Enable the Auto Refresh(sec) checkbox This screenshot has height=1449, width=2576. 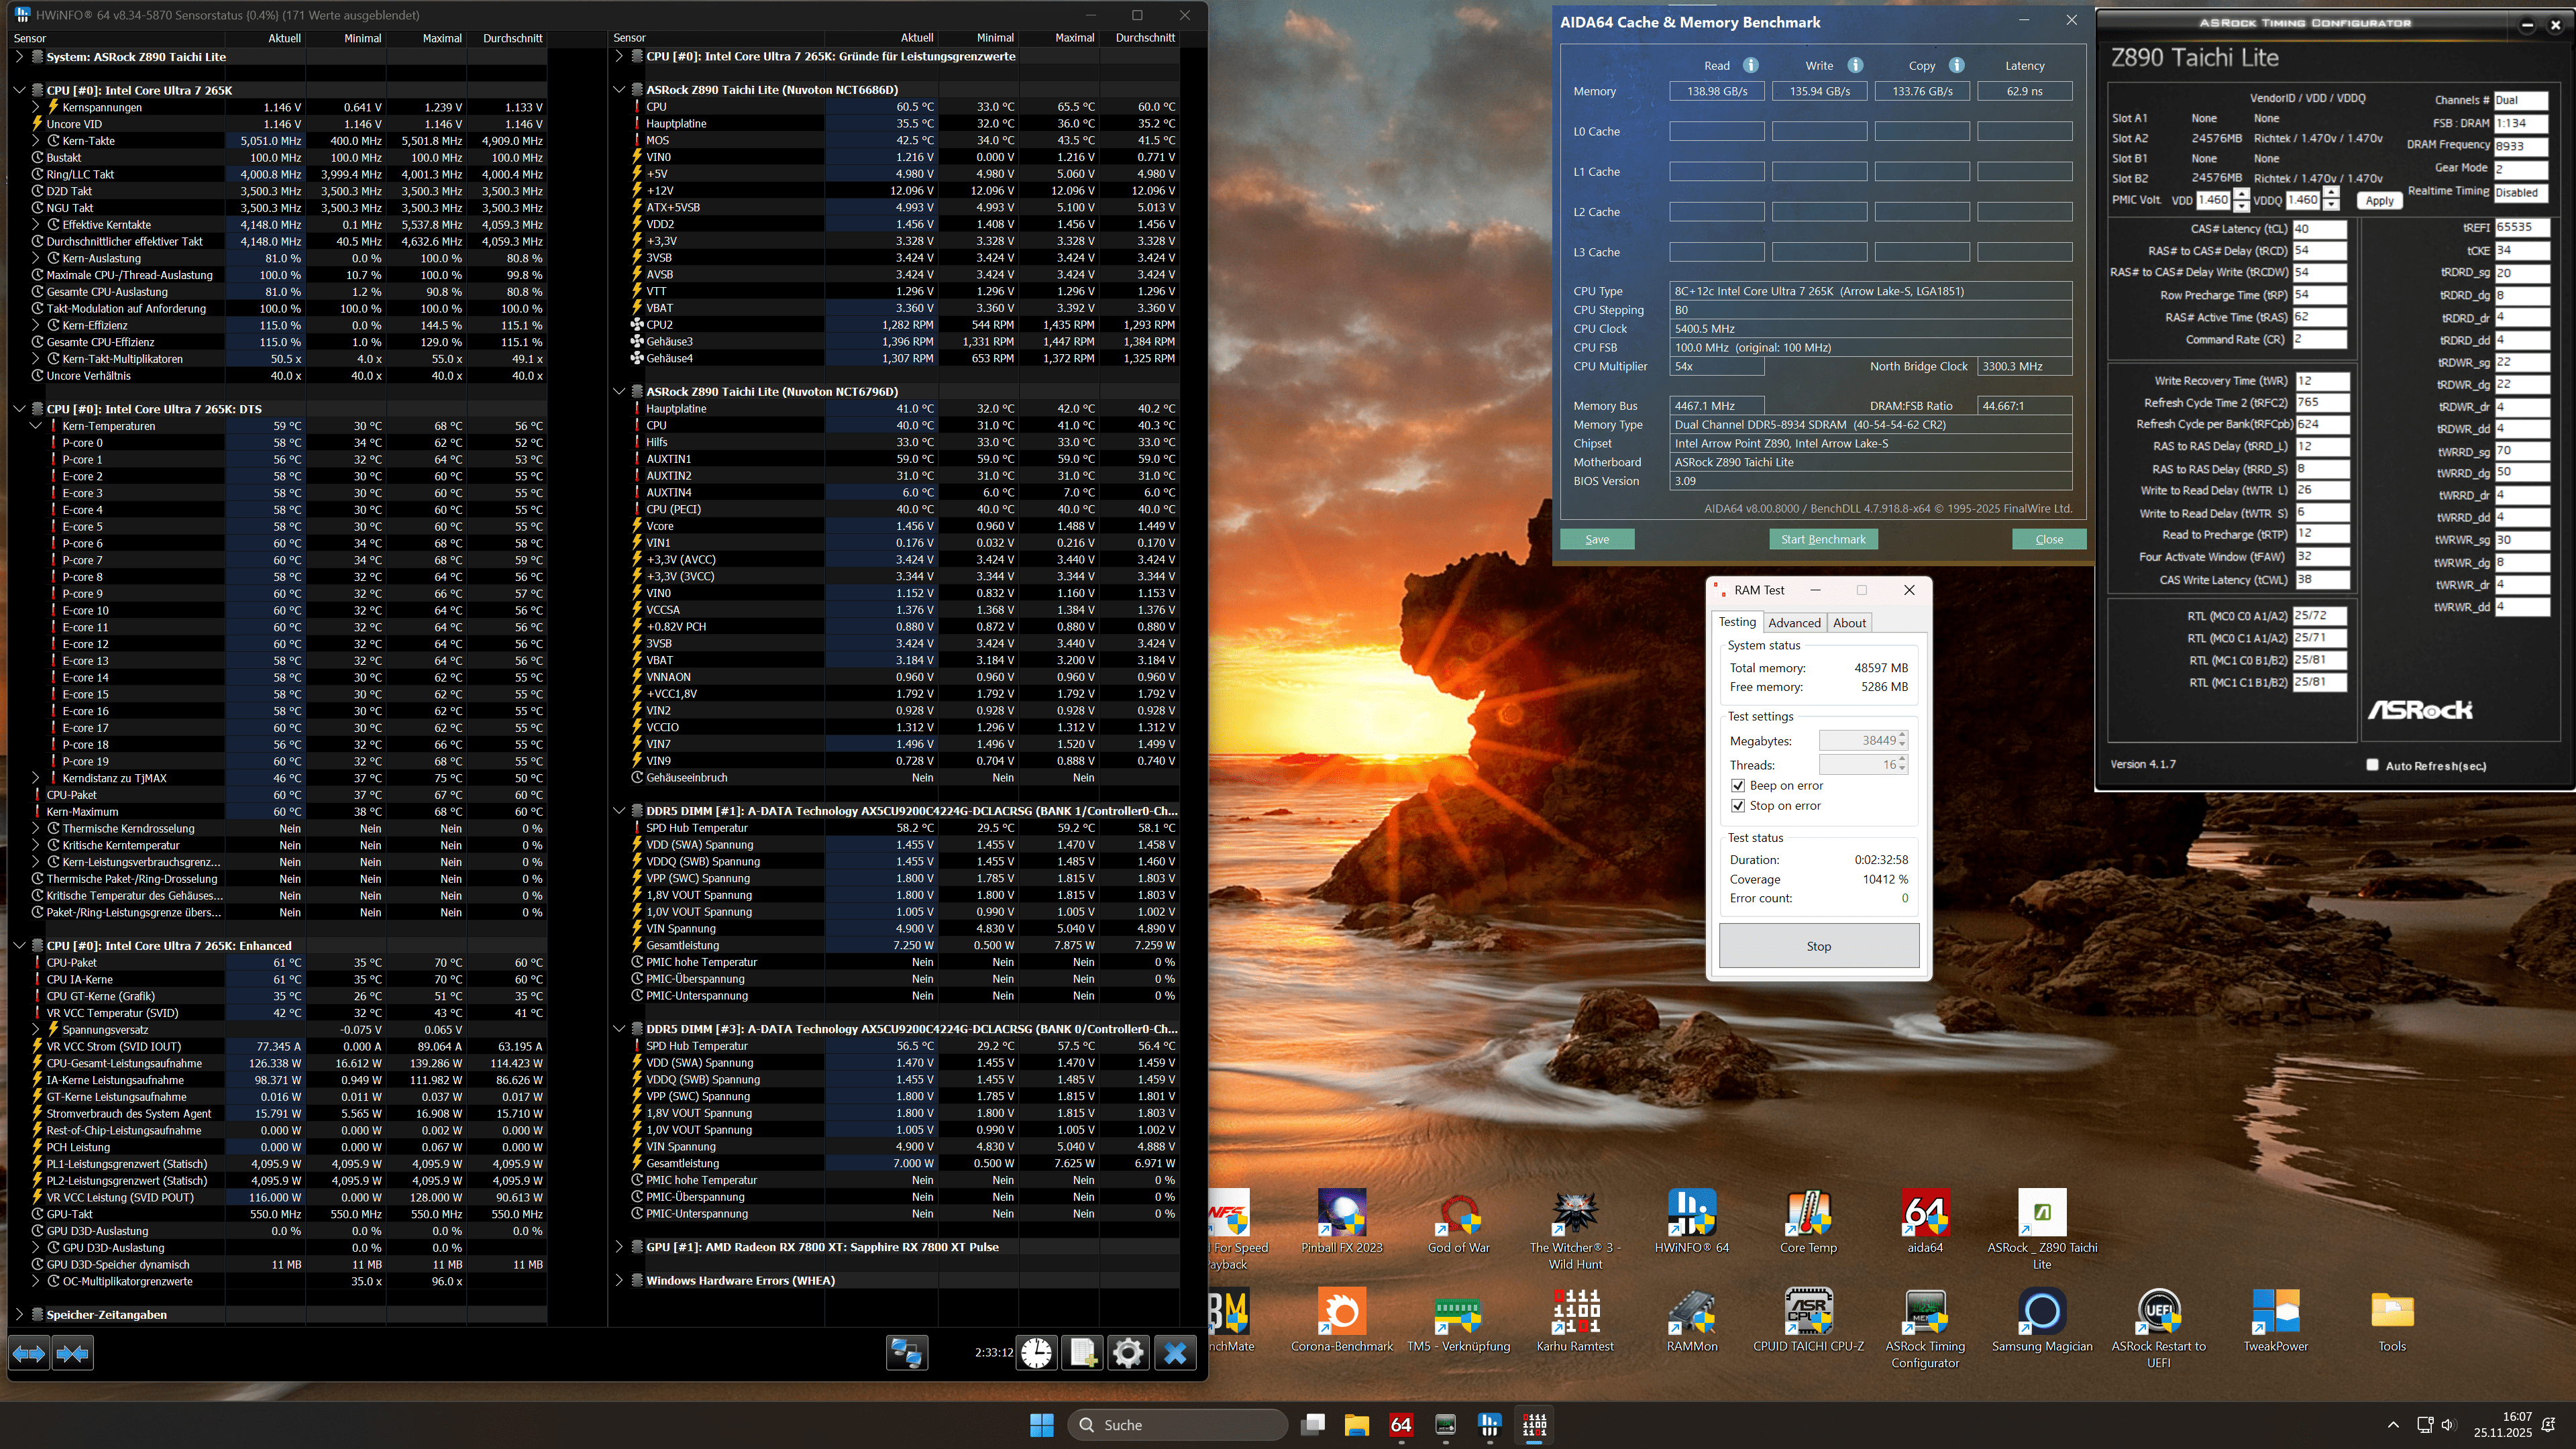click(2372, 765)
